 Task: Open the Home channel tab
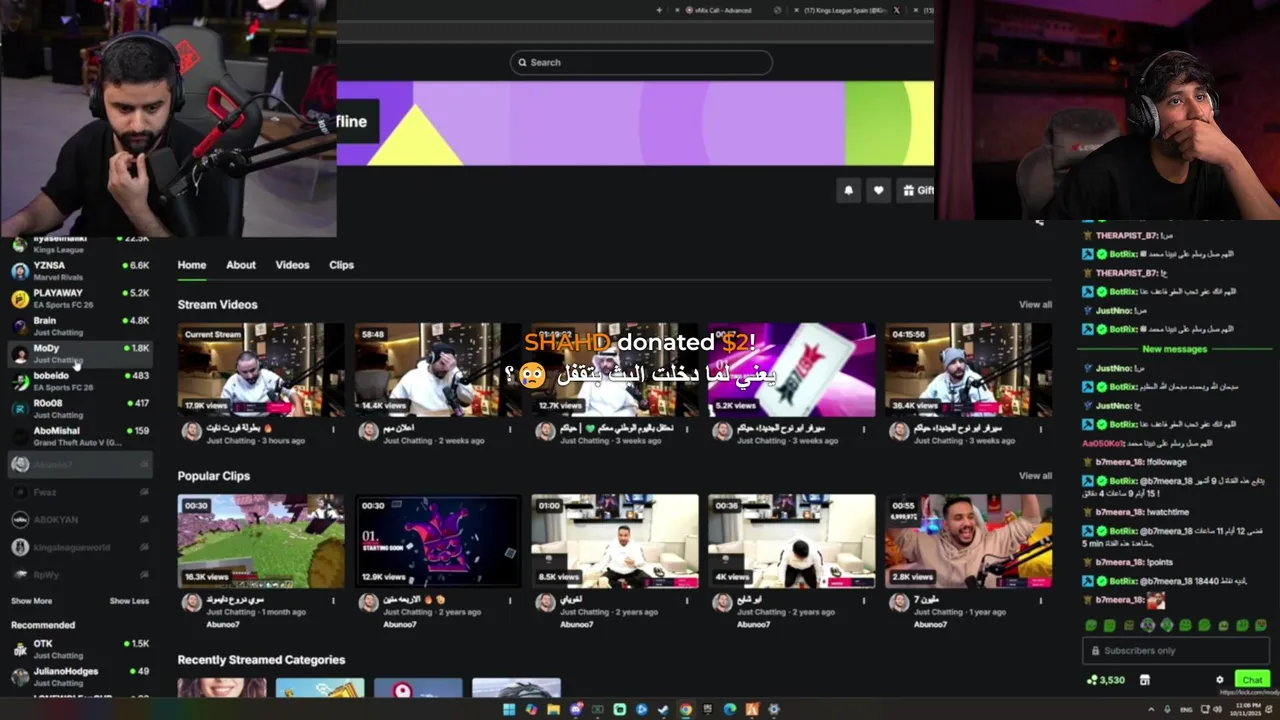click(x=192, y=265)
